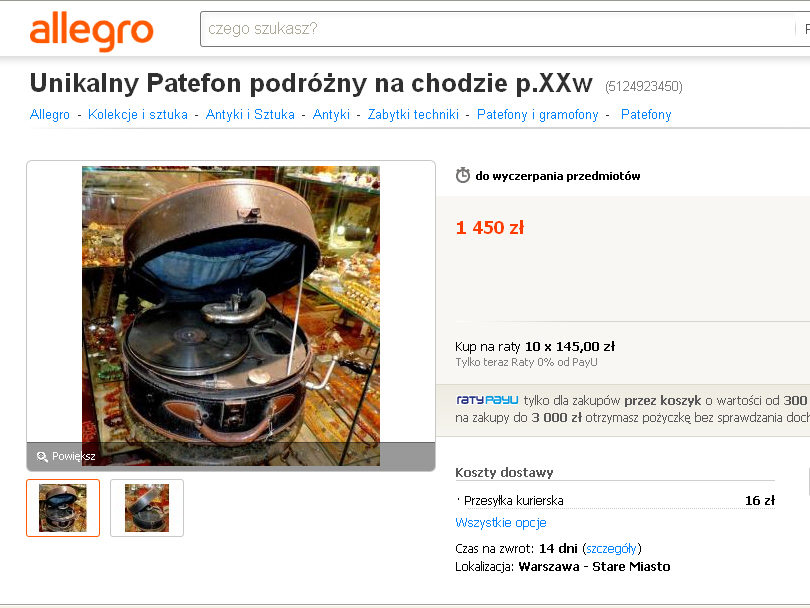810x608 pixels.
Task: Click the clock icon near auction end time
Action: tap(462, 176)
